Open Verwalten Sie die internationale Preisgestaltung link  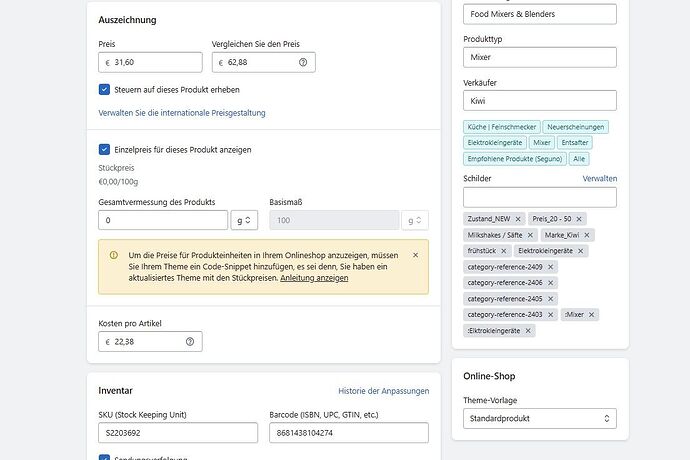182,113
